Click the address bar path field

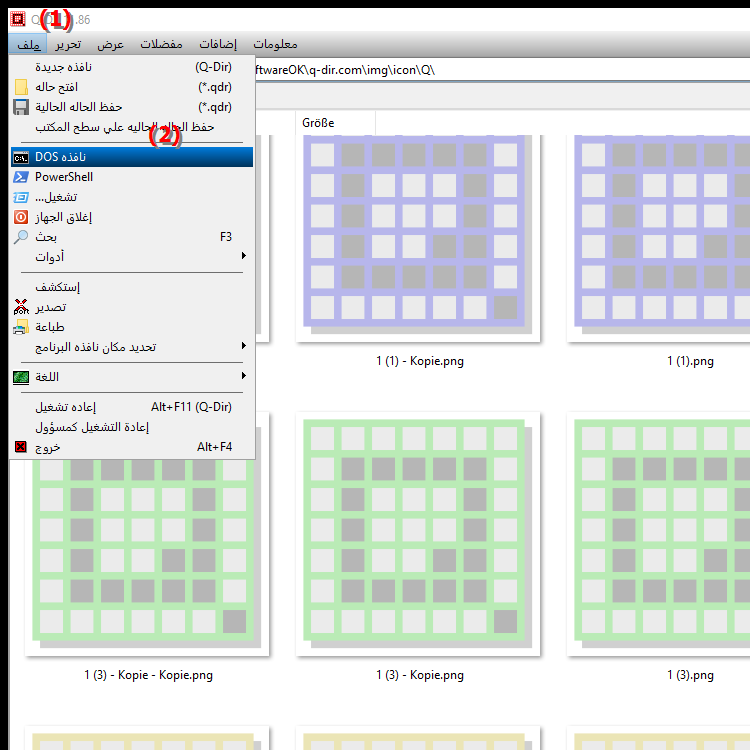tap(502, 70)
